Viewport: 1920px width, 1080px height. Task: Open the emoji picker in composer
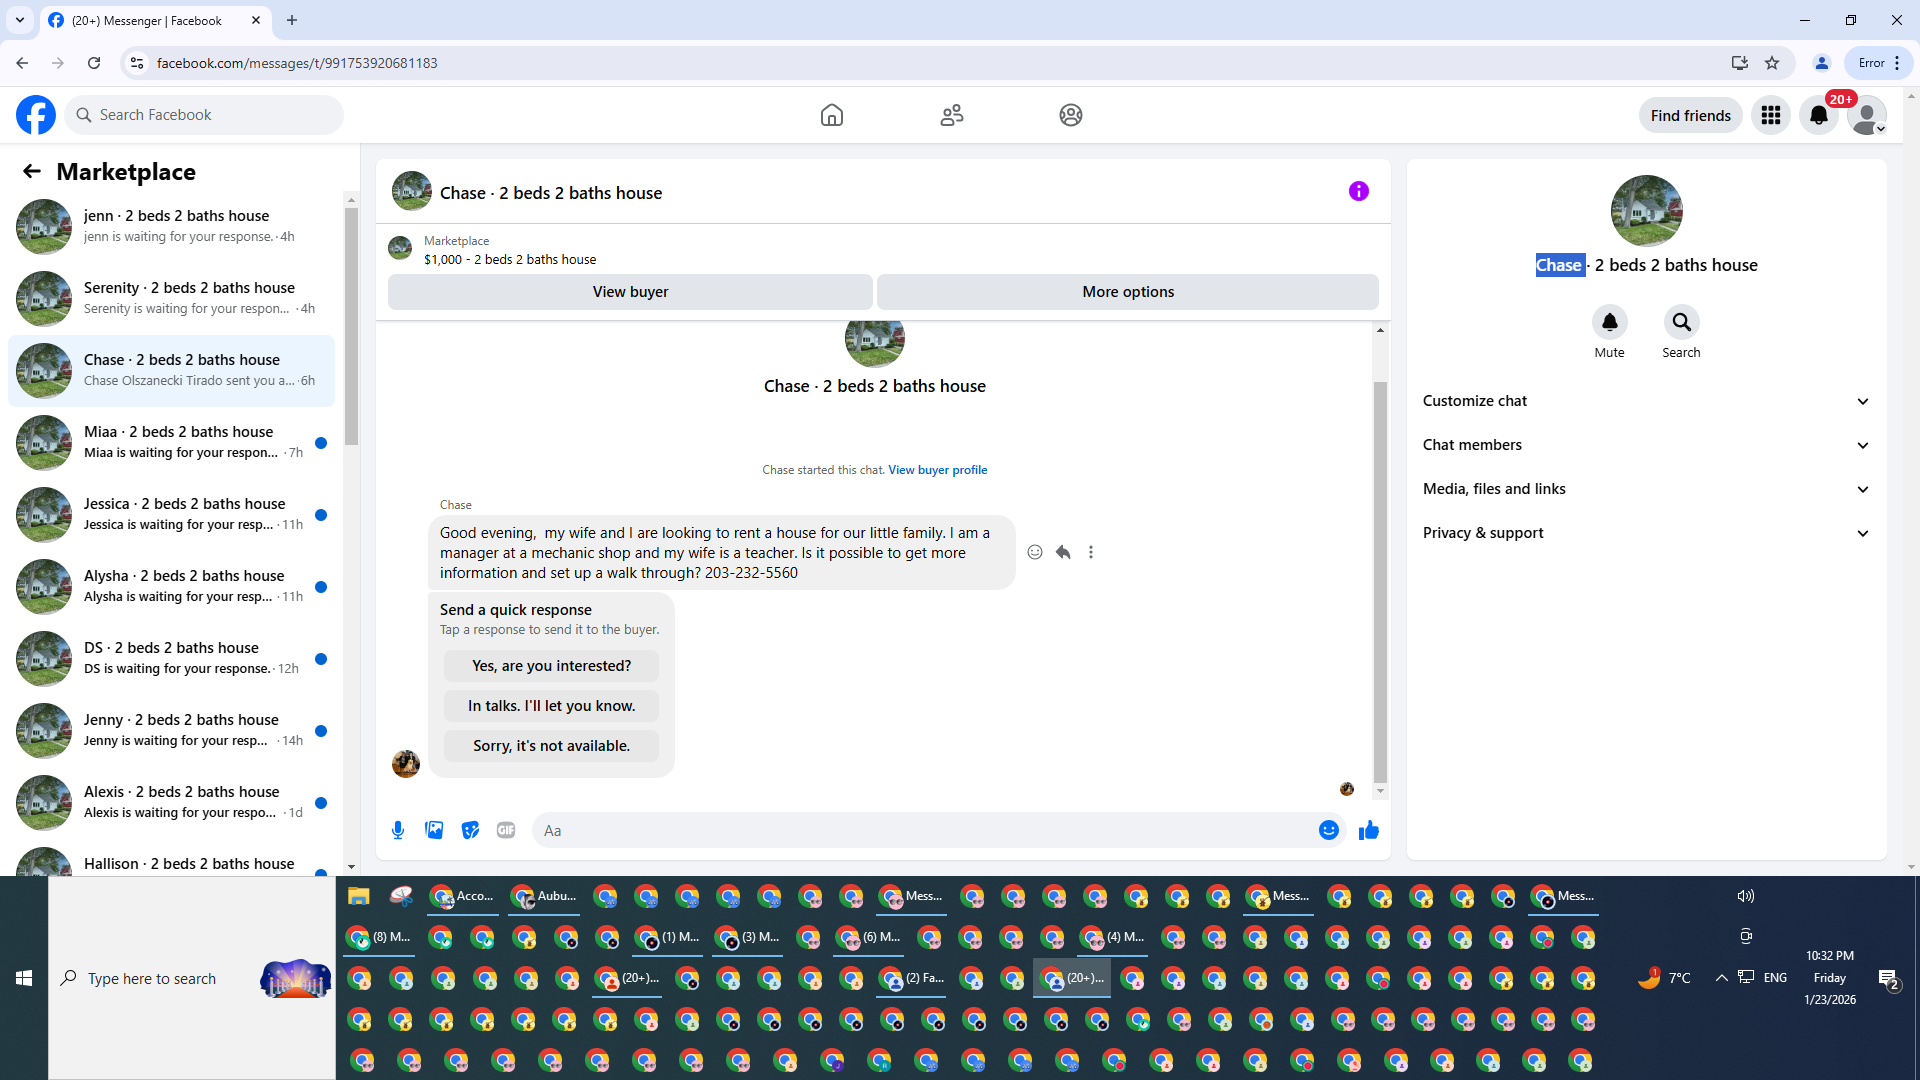point(1328,830)
